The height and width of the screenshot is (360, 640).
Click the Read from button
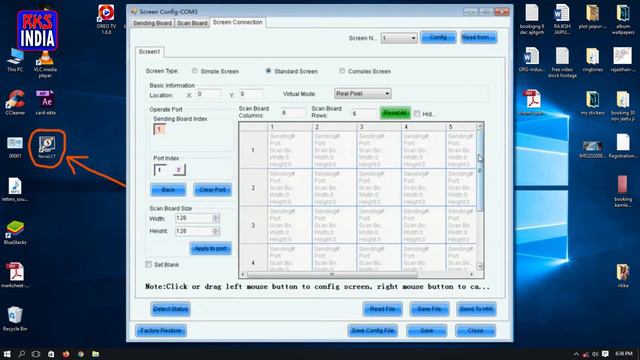[478, 38]
